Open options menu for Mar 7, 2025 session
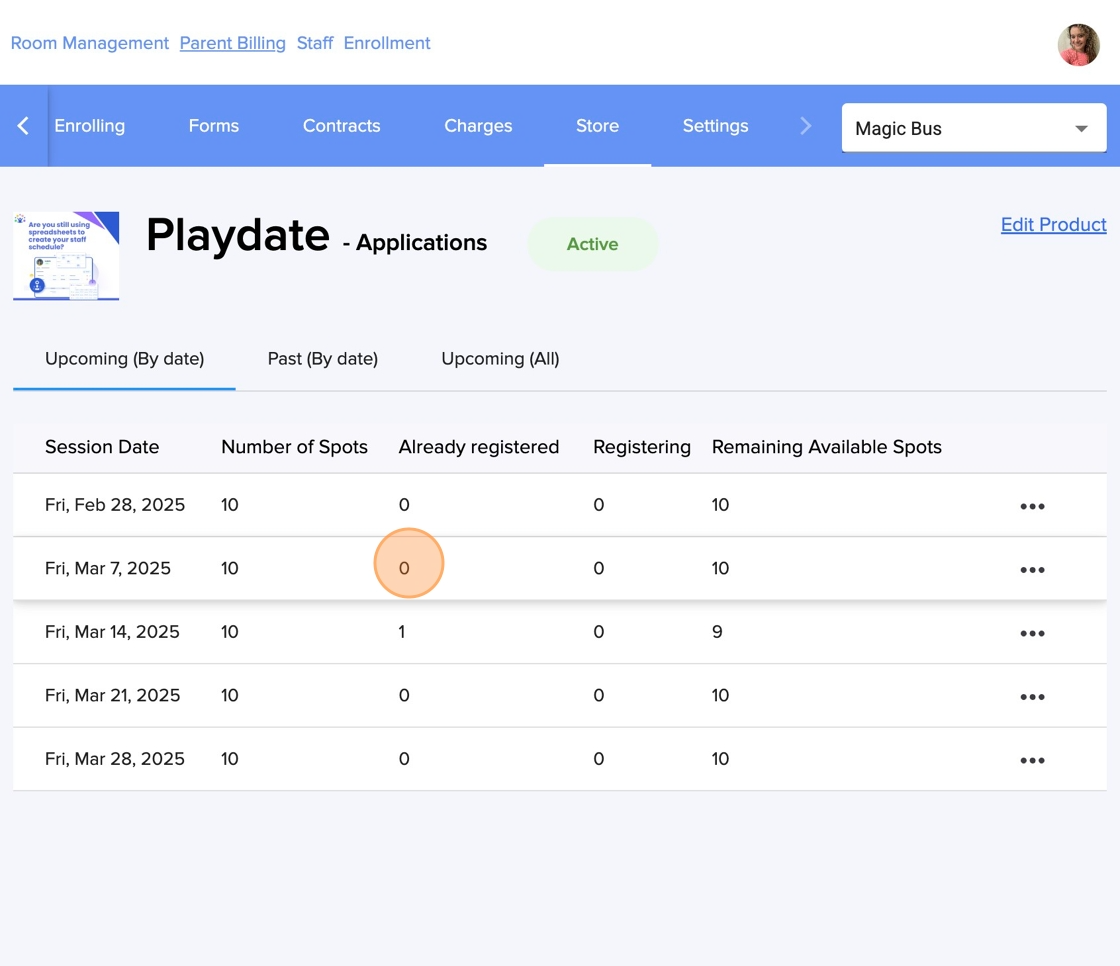Viewport: 1120px width, 966px height. [1032, 569]
